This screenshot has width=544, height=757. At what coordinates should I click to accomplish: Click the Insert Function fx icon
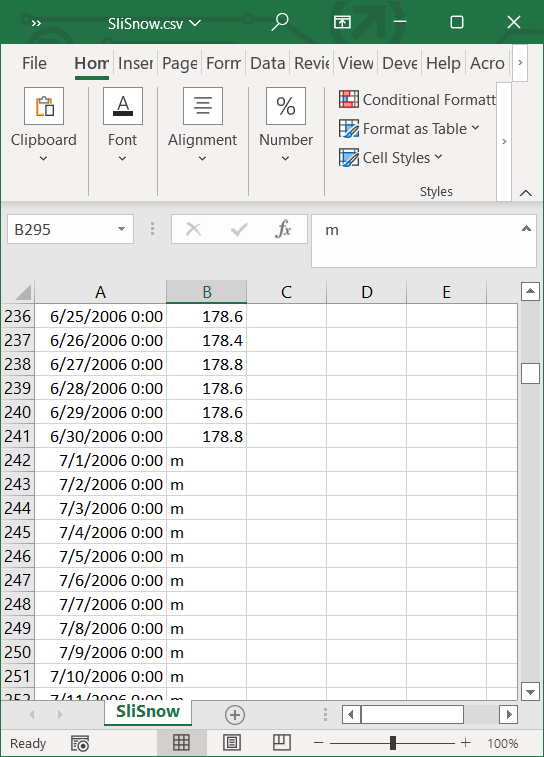tap(283, 229)
